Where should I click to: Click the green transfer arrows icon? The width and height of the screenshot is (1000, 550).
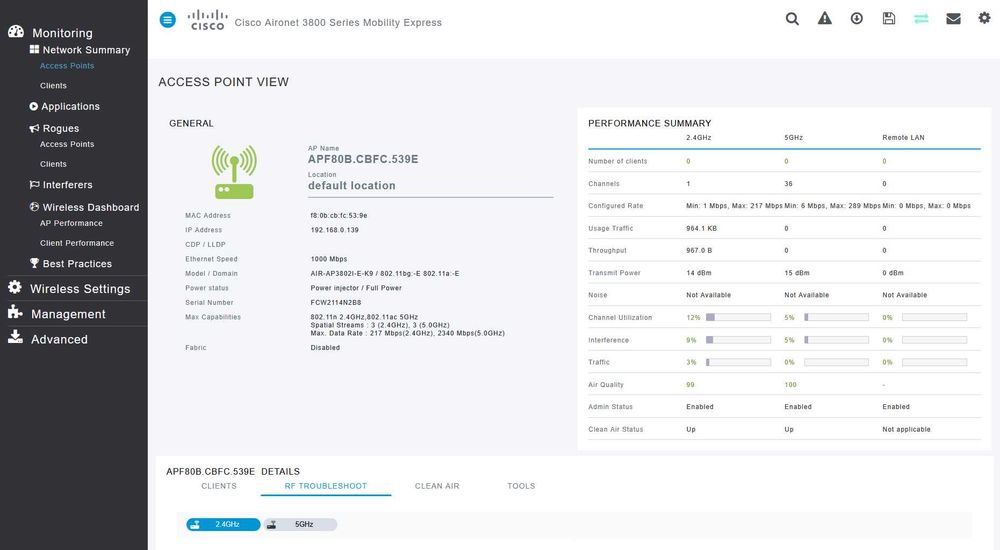tap(921, 19)
